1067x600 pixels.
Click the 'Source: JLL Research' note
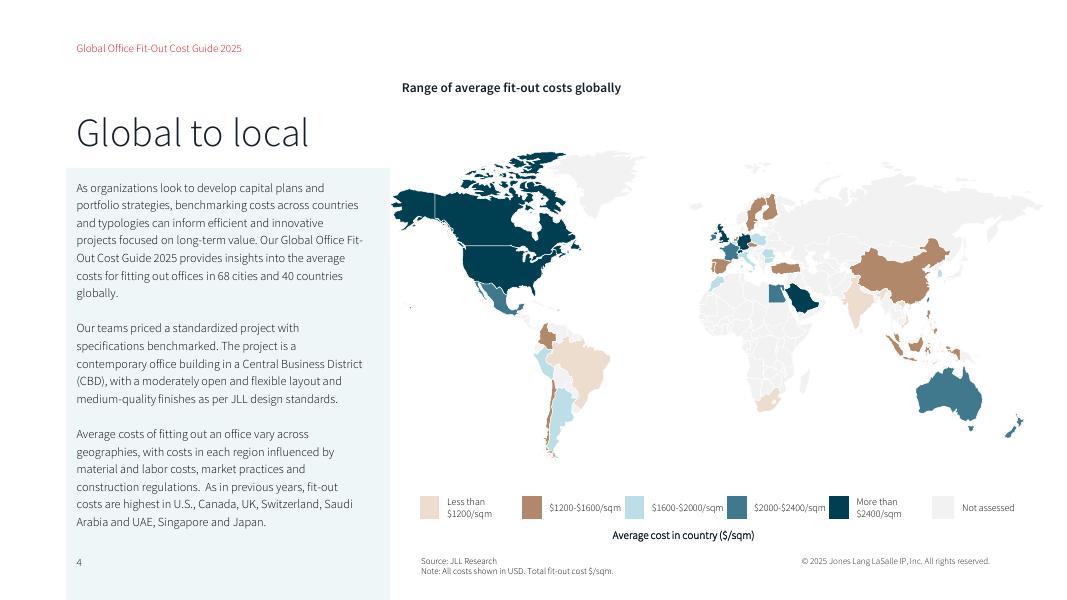pos(459,561)
